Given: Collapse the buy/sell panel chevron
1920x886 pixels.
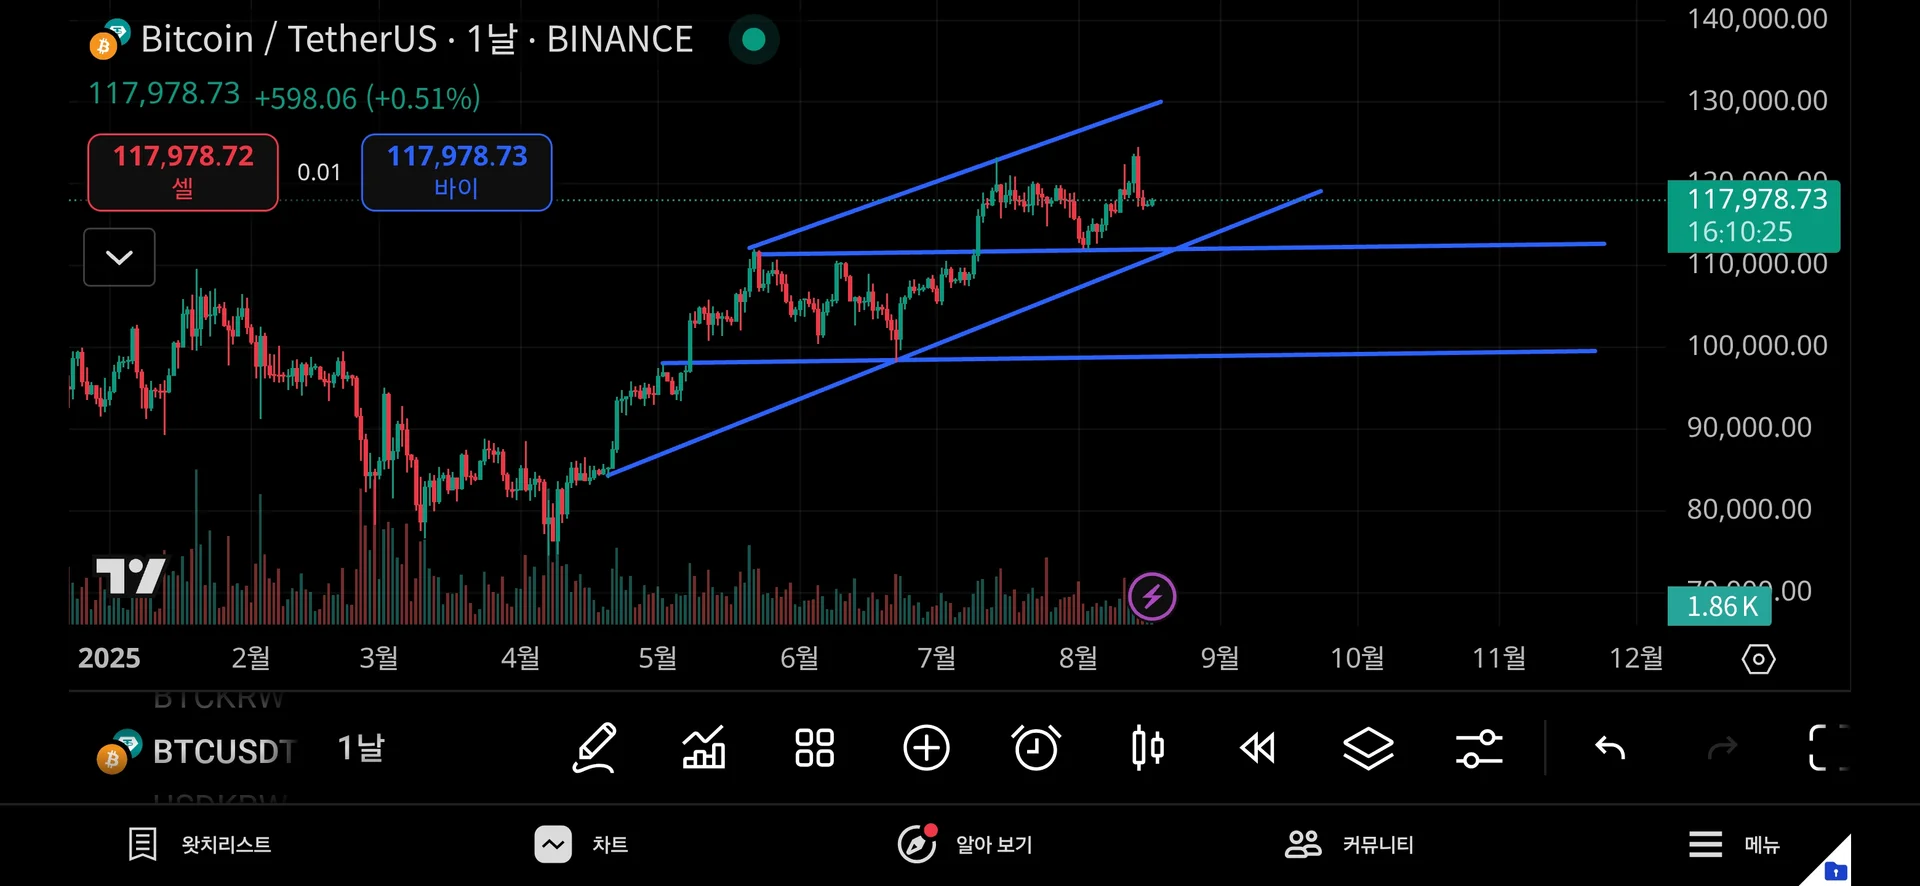Looking at the screenshot, I should 119,258.
